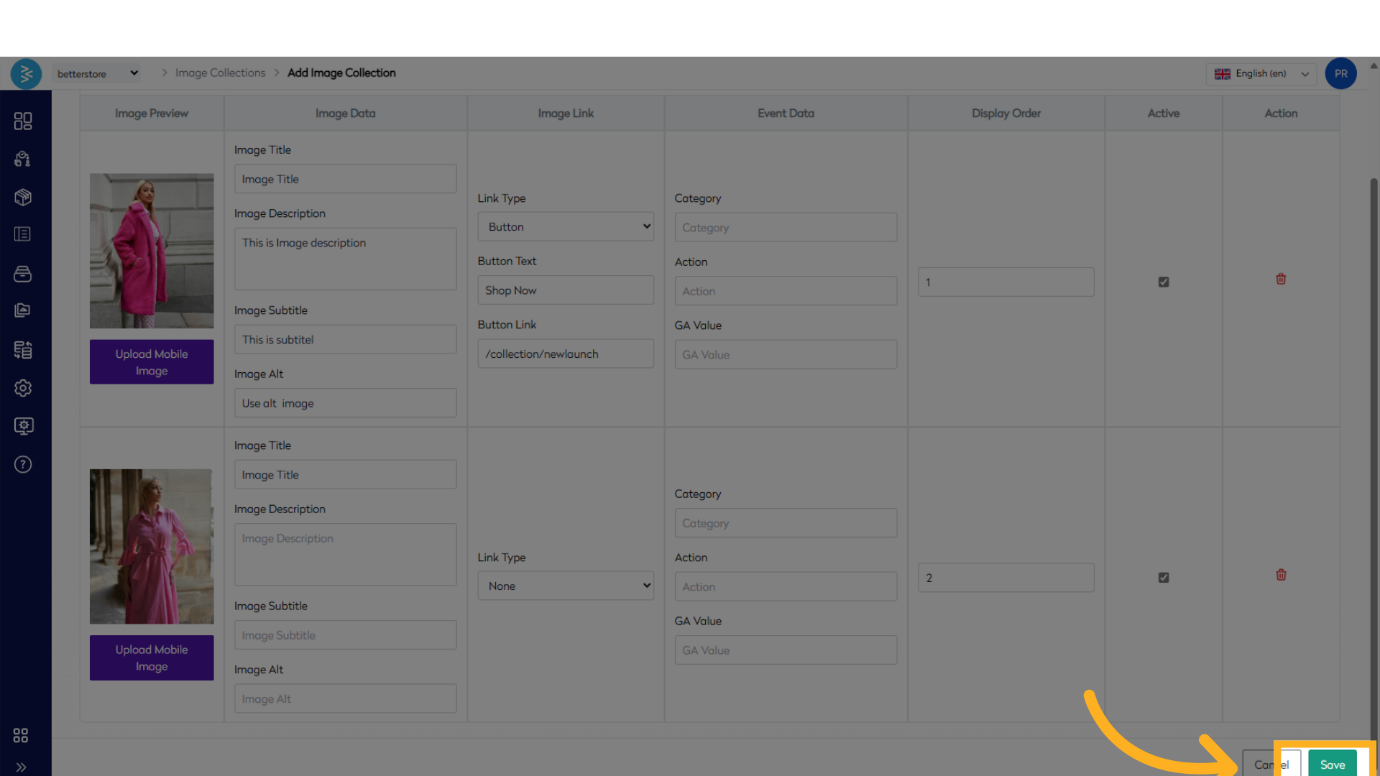The image size is (1380, 776).
Task: Delete the second image row
Action: coord(1280,575)
